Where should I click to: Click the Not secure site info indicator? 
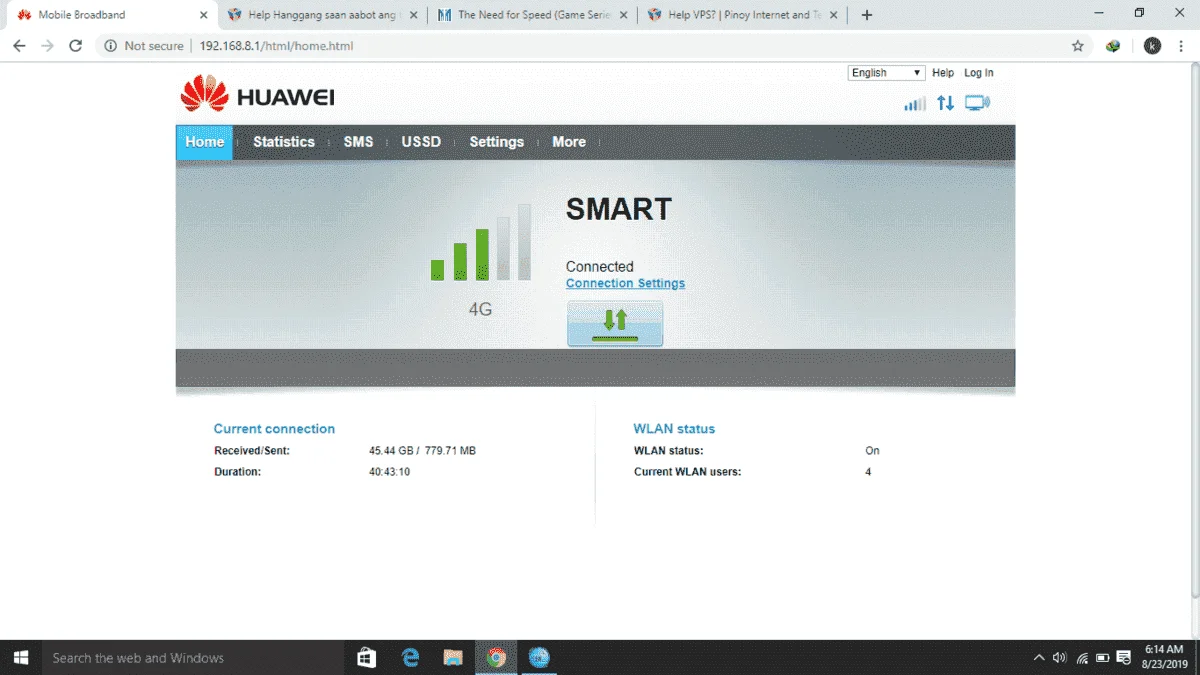point(143,46)
